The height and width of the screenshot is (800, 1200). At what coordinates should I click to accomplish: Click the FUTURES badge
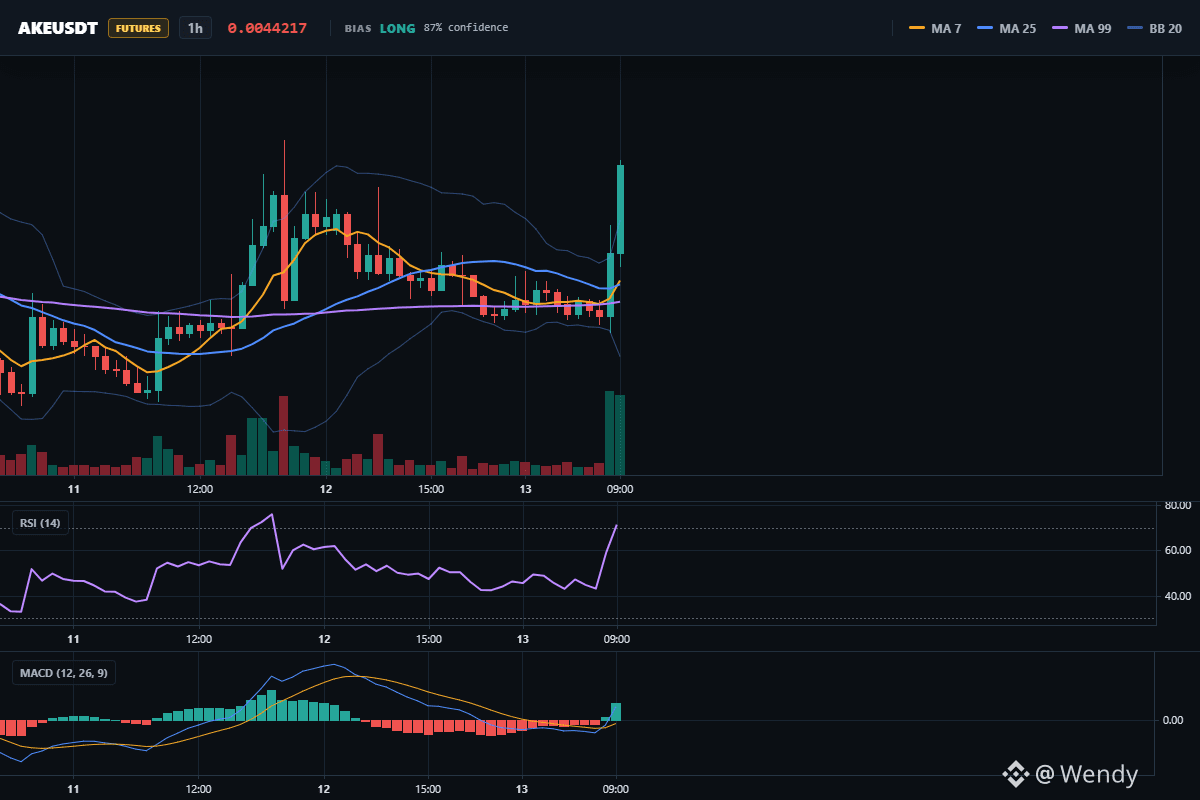click(138, 28)
